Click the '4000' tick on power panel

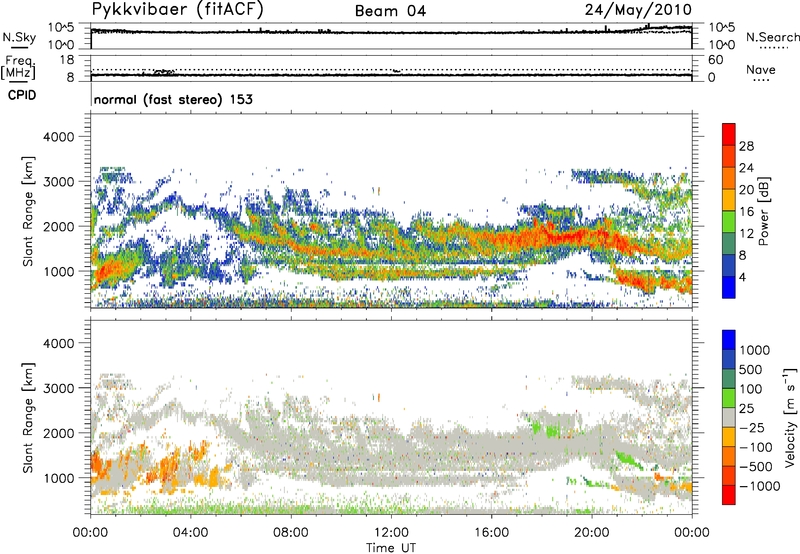click(x=58, y=137)
